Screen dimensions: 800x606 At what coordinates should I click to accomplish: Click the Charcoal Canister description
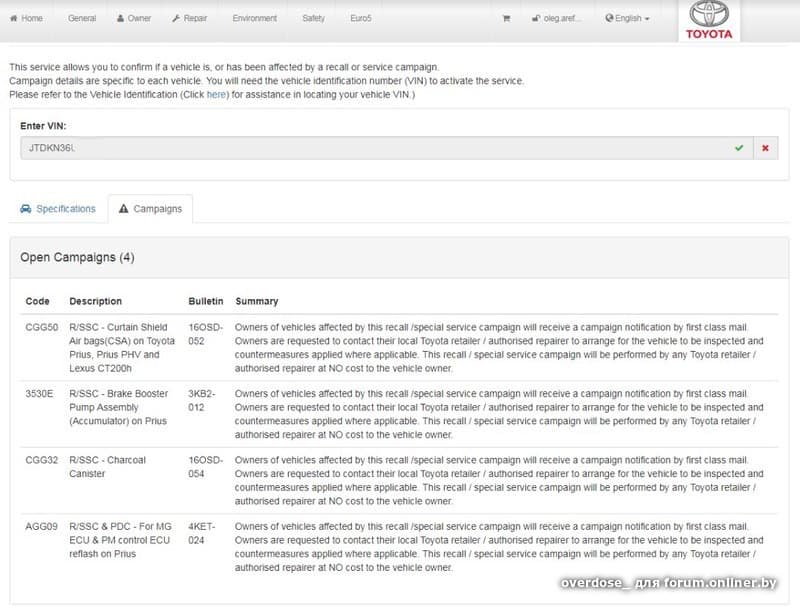[x=108, y=467]
